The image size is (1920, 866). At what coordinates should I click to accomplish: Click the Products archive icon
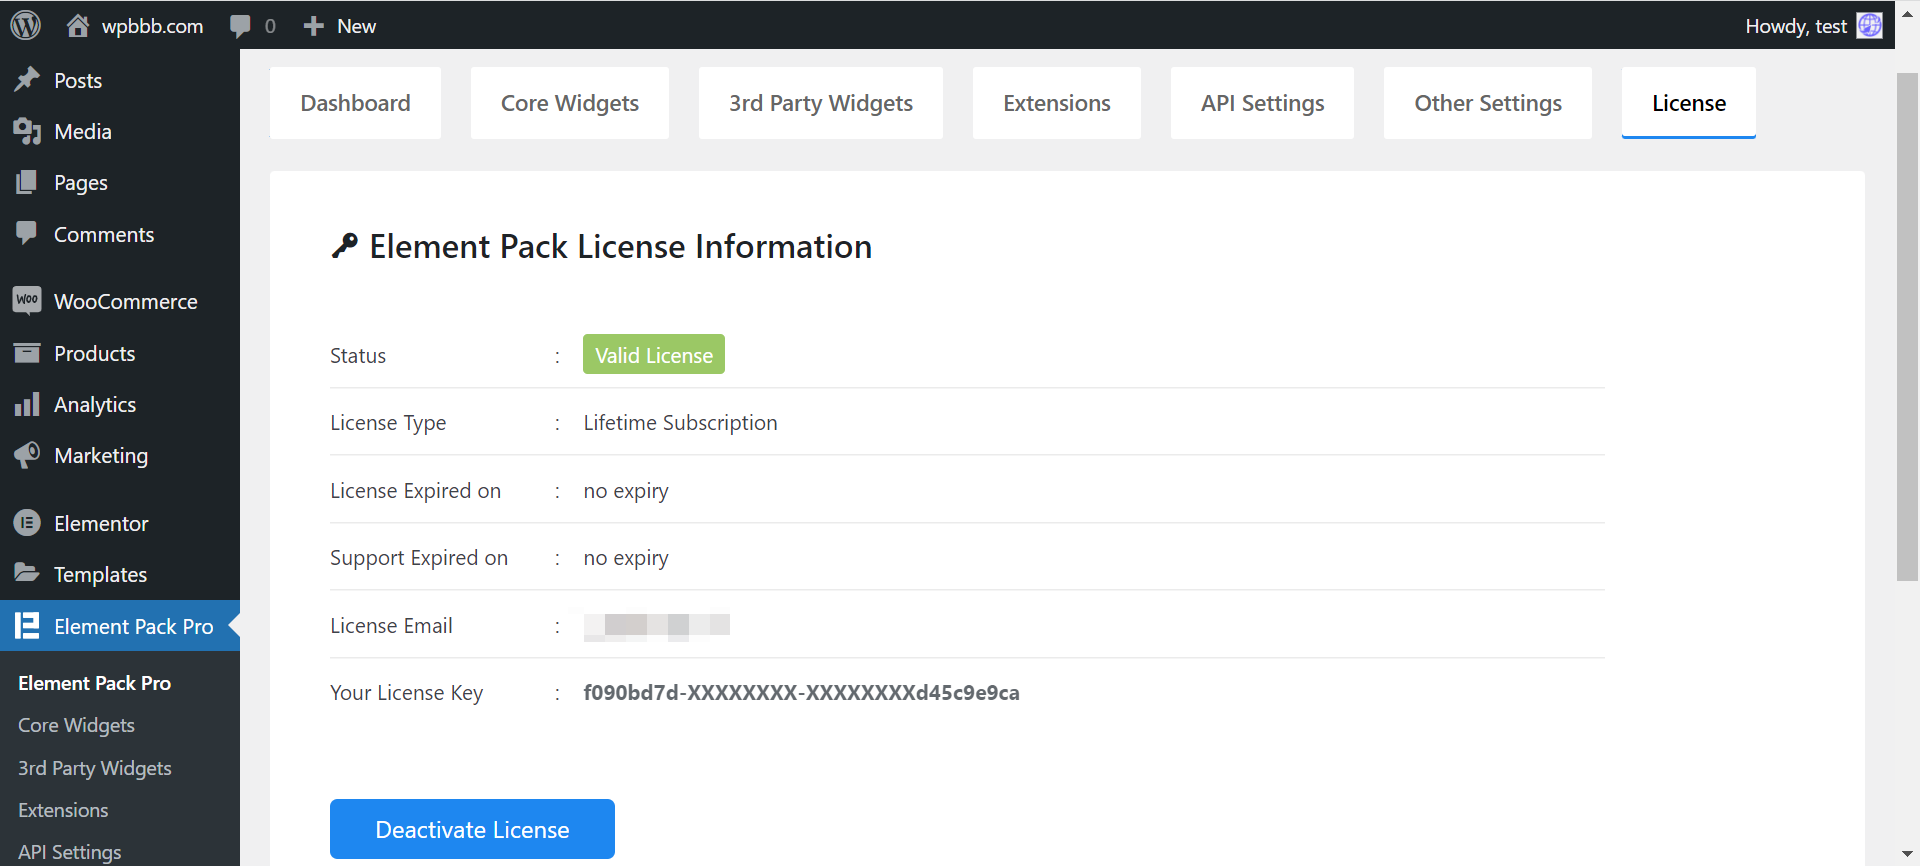[x=27, y=353]
